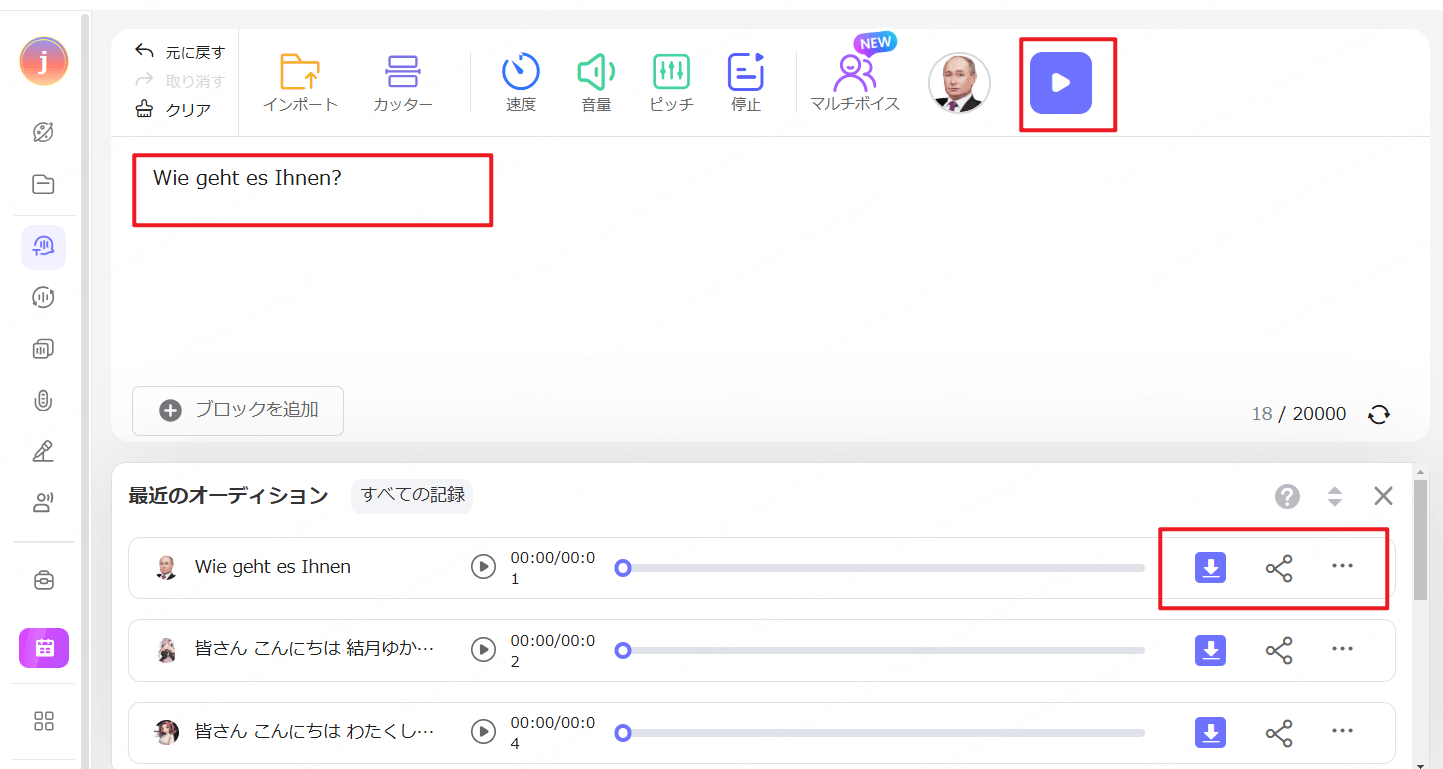Open the compass-like explore sidebar icon
1443x769 pixels.
[x=43, y=132]
